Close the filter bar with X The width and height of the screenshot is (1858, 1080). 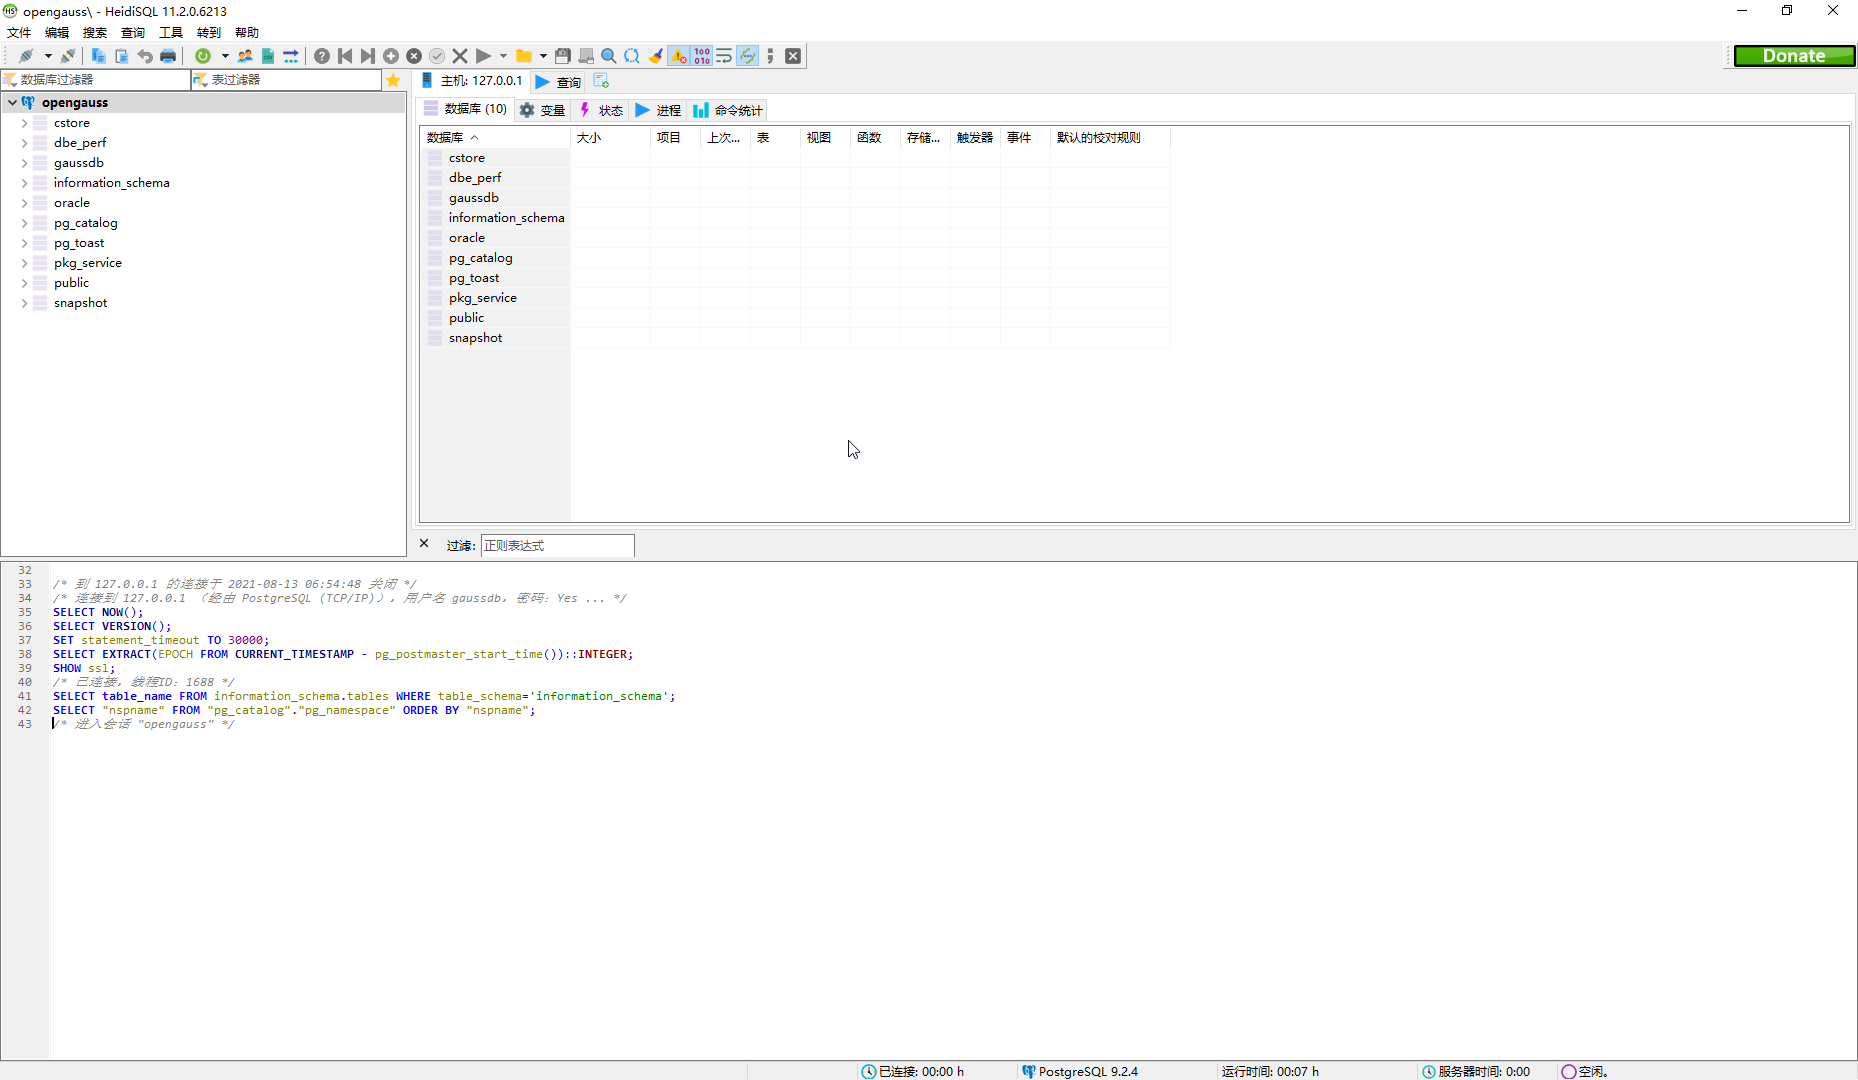424,544
